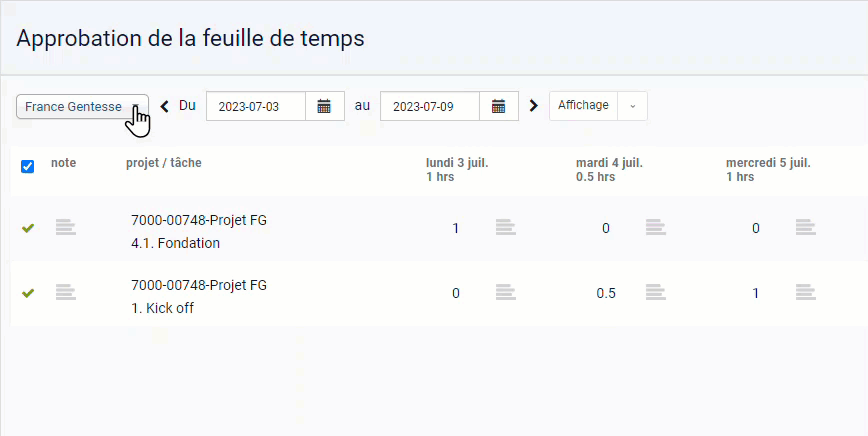
Task: Expand the Affichage dropdown arrow
Action: coord(633,106)
